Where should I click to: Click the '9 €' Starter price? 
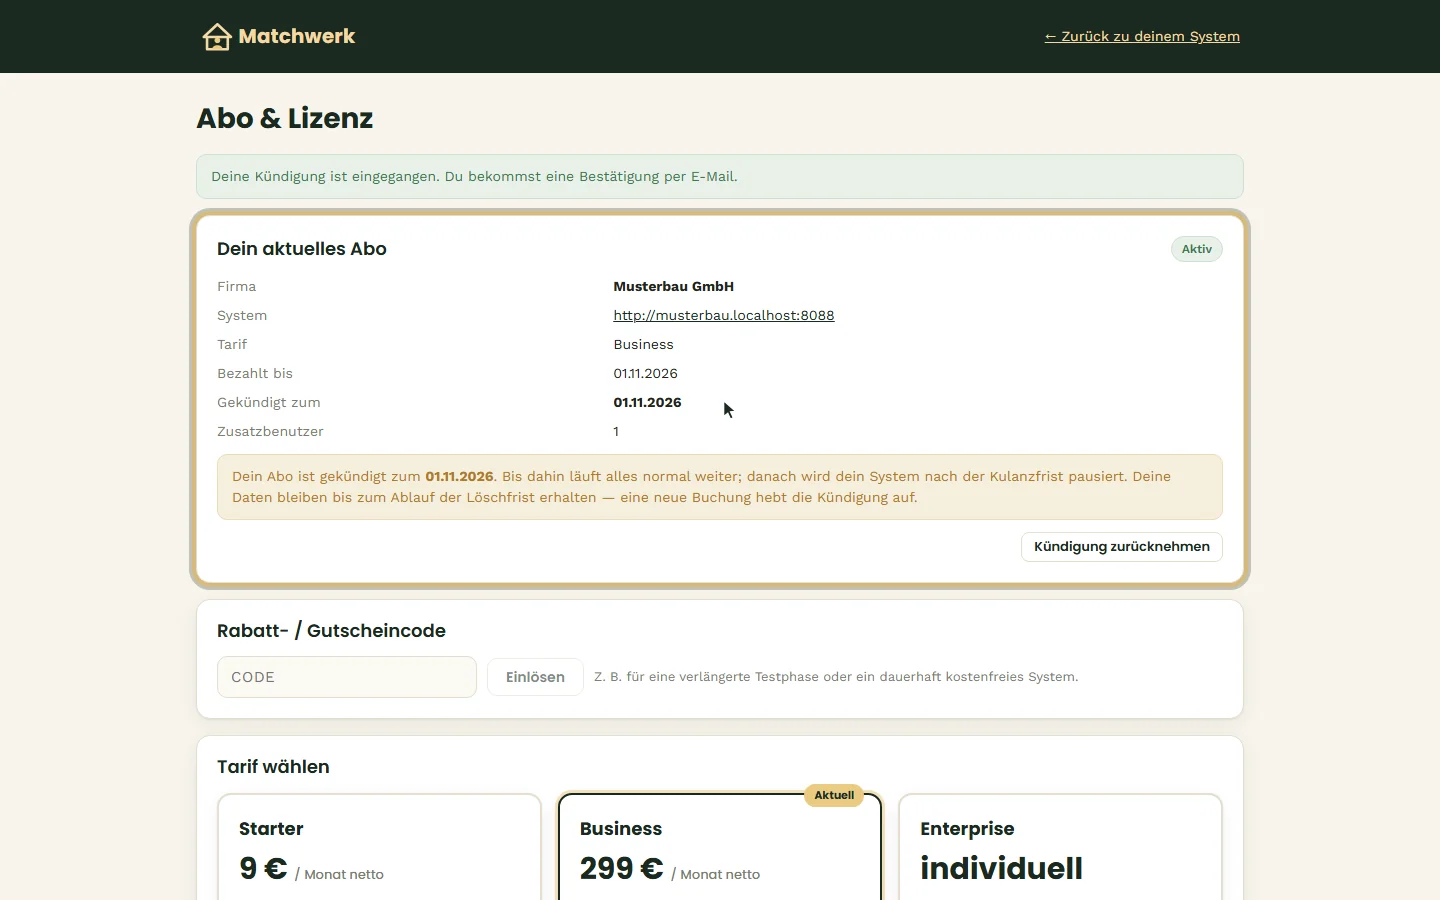click(263, 868)
